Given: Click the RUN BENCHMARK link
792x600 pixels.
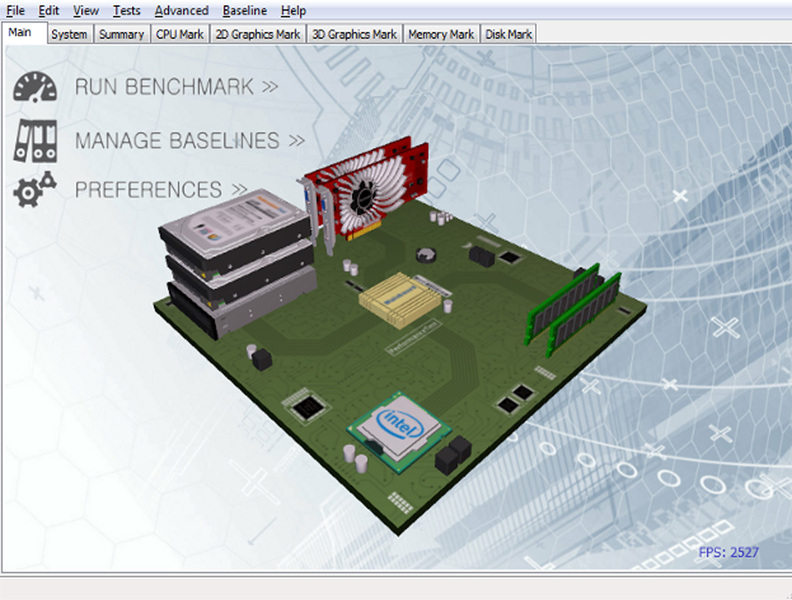Looking at the screenshot, I should 176,87.
